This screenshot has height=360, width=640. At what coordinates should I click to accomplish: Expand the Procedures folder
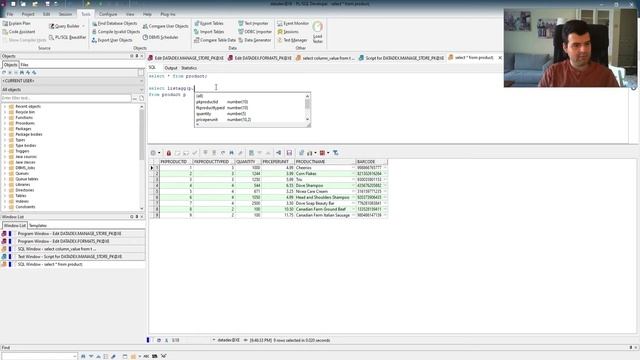click(x=5, y=123)
